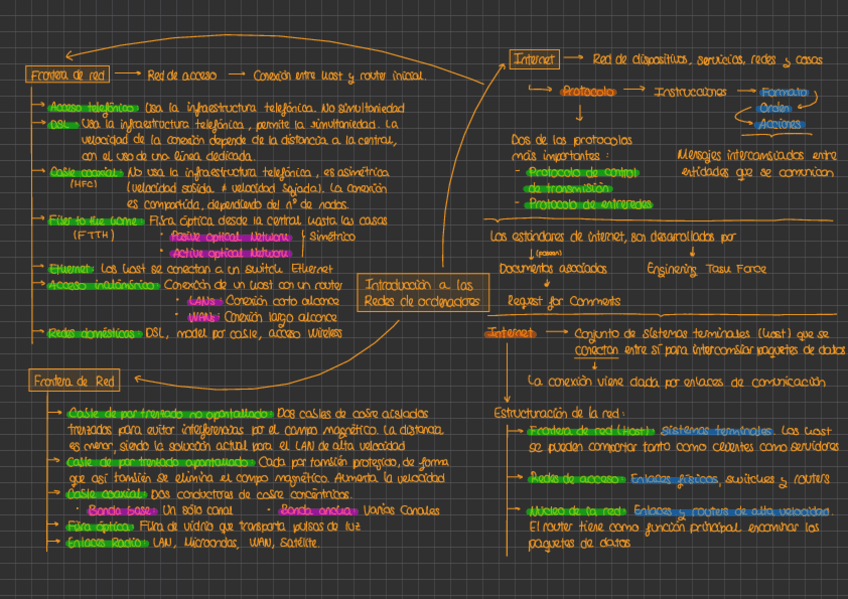Click the top-left boxed 'Frontera de red' heading
Image resolution: width=848 pixels, height=599 pixels.
(67, 75)
